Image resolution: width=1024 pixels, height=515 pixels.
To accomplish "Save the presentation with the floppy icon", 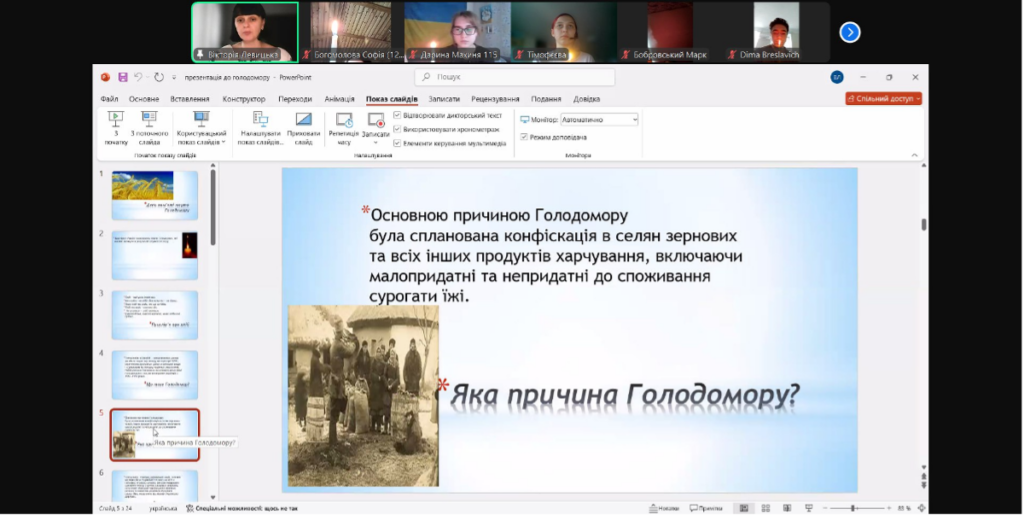I will (x=122, y=77).
